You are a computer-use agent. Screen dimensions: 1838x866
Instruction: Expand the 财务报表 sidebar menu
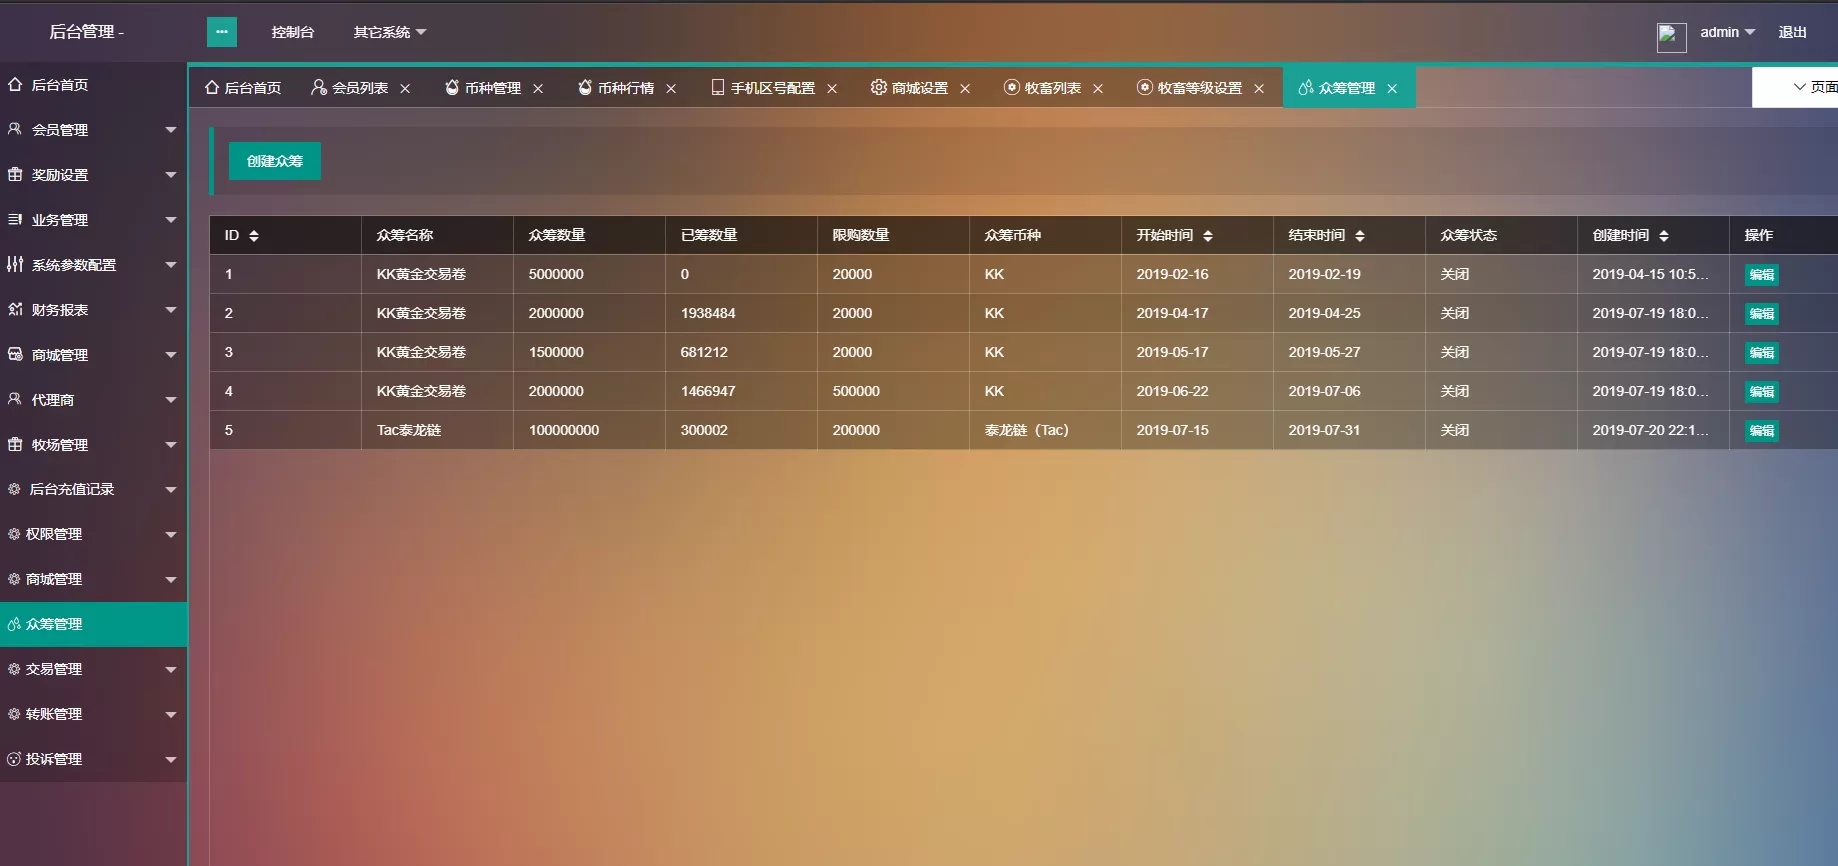(90, 310)
